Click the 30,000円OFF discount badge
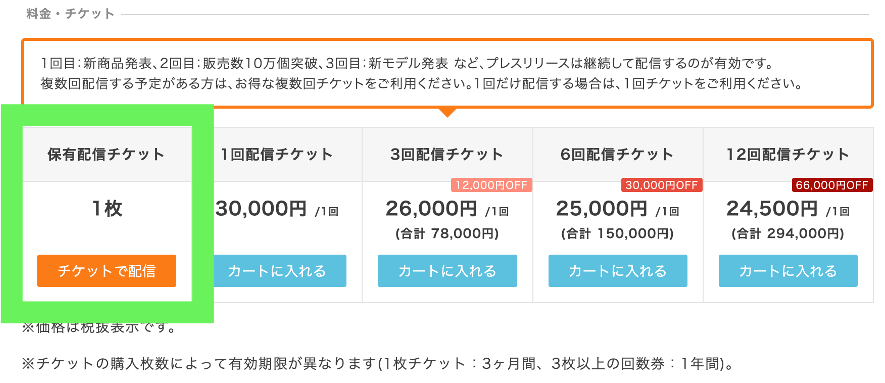This screenshot has height=383, width=885. (x=662, y=185)
